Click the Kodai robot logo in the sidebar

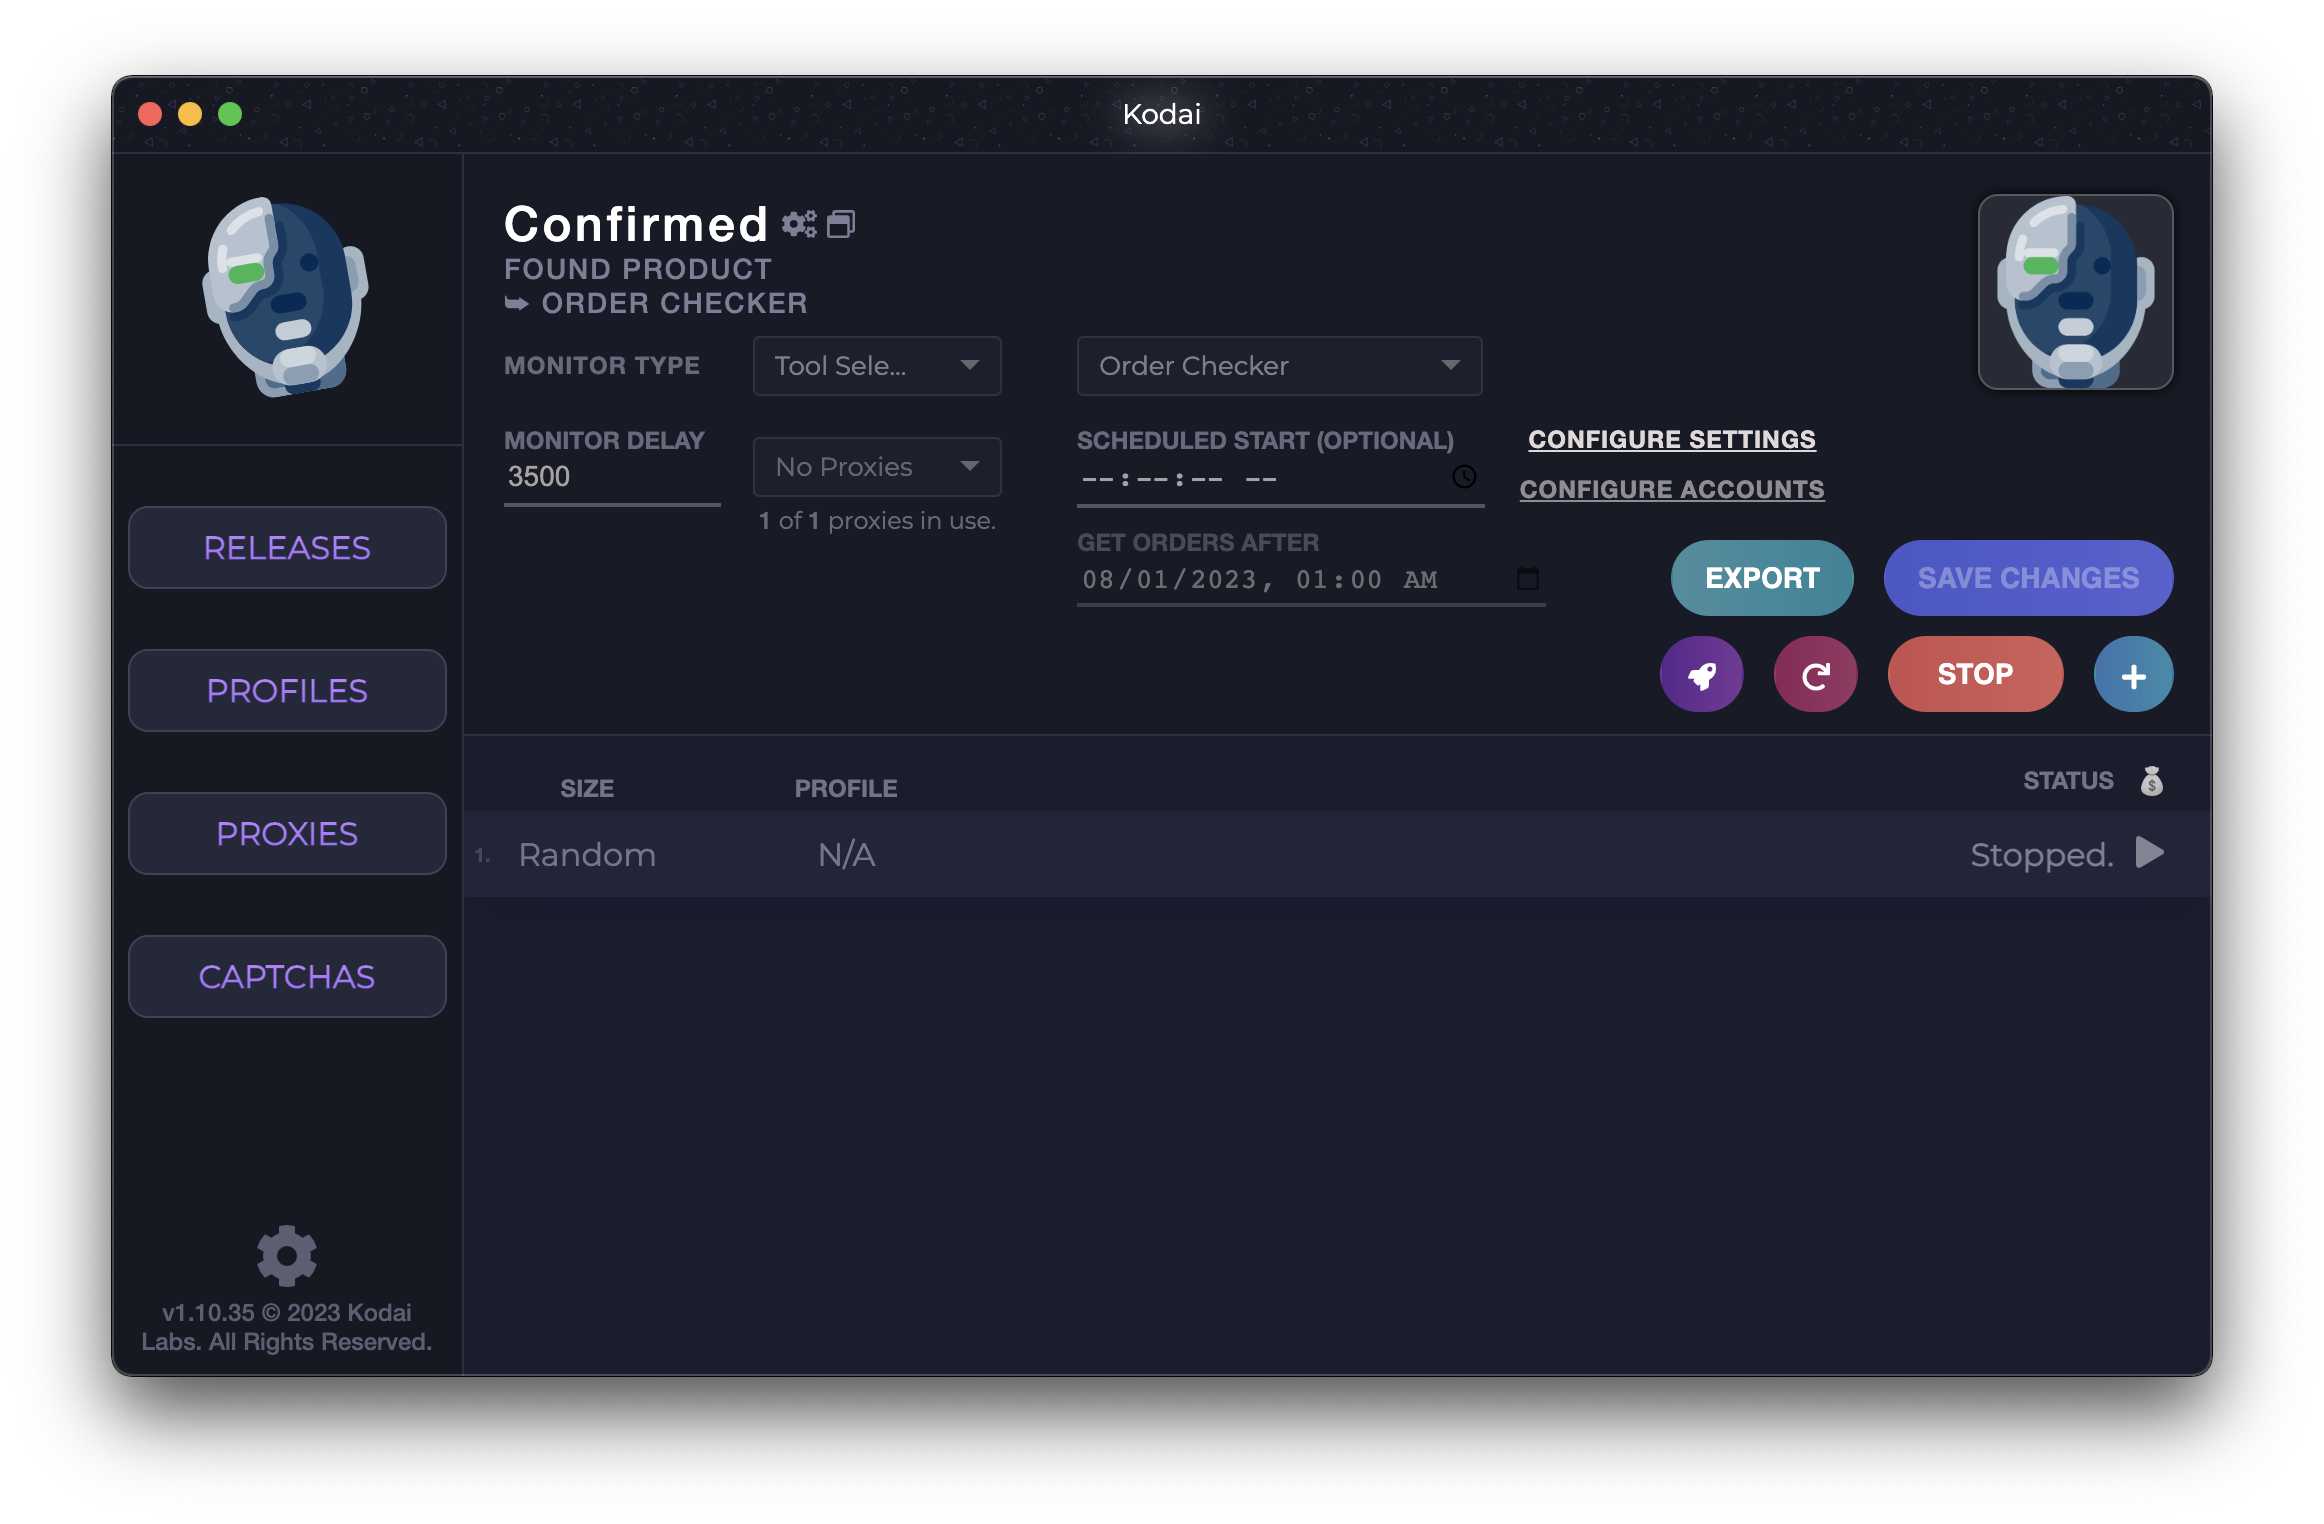286,297
